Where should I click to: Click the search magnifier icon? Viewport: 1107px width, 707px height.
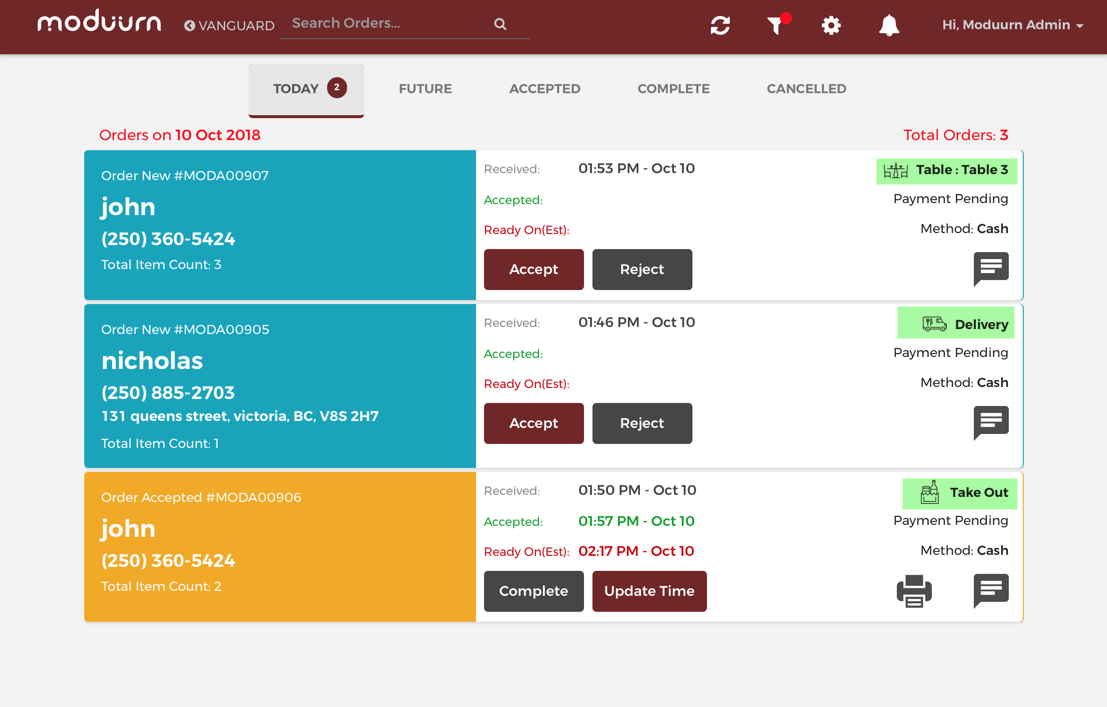[x=500, y=24]
